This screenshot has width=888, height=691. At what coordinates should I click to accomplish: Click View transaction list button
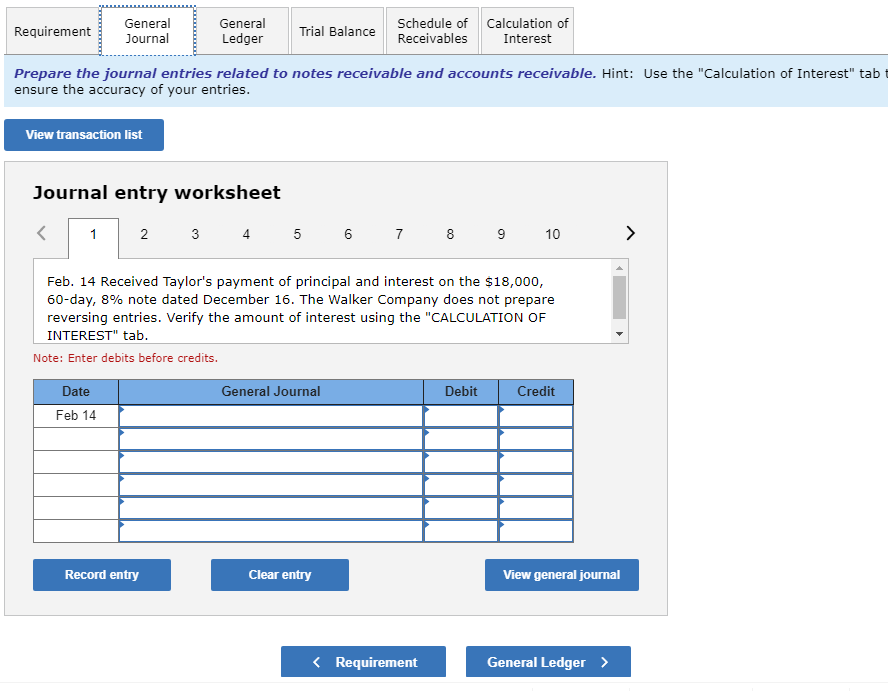[84, 135]
